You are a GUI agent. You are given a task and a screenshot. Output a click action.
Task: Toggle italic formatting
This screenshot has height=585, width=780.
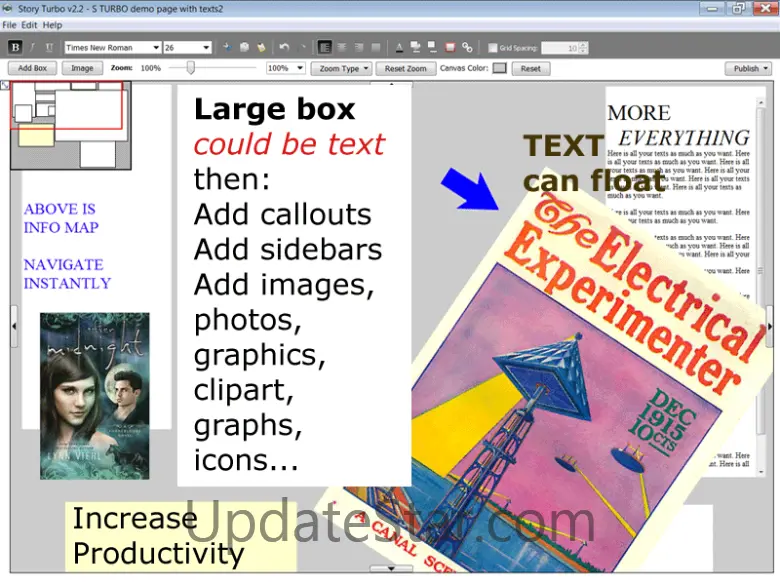(x=32, y=47)
